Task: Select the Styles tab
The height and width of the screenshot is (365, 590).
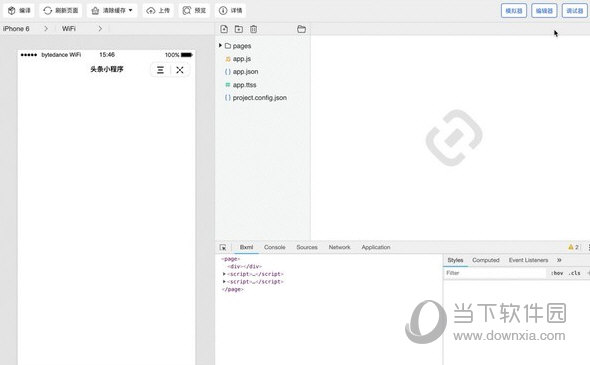Action: click(455, 260)
